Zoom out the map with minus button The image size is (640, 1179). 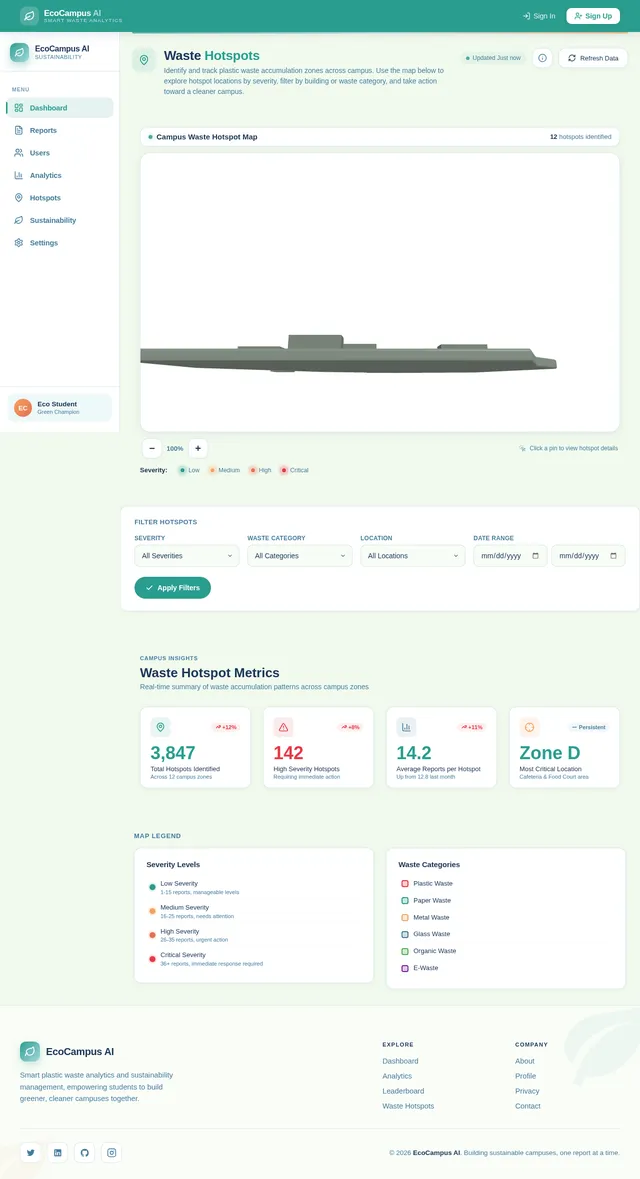pyautogui.click(x=152, y=448)
